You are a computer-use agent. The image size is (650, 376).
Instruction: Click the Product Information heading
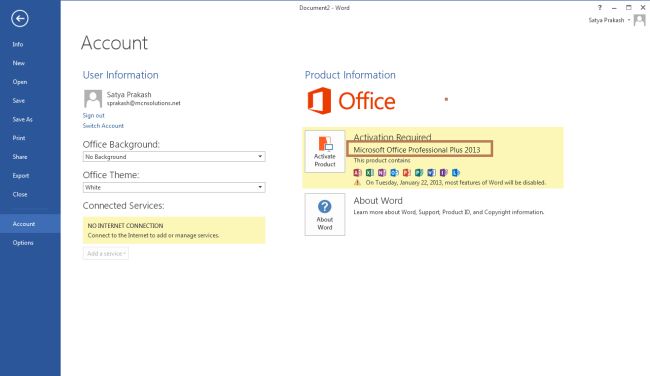350,75
